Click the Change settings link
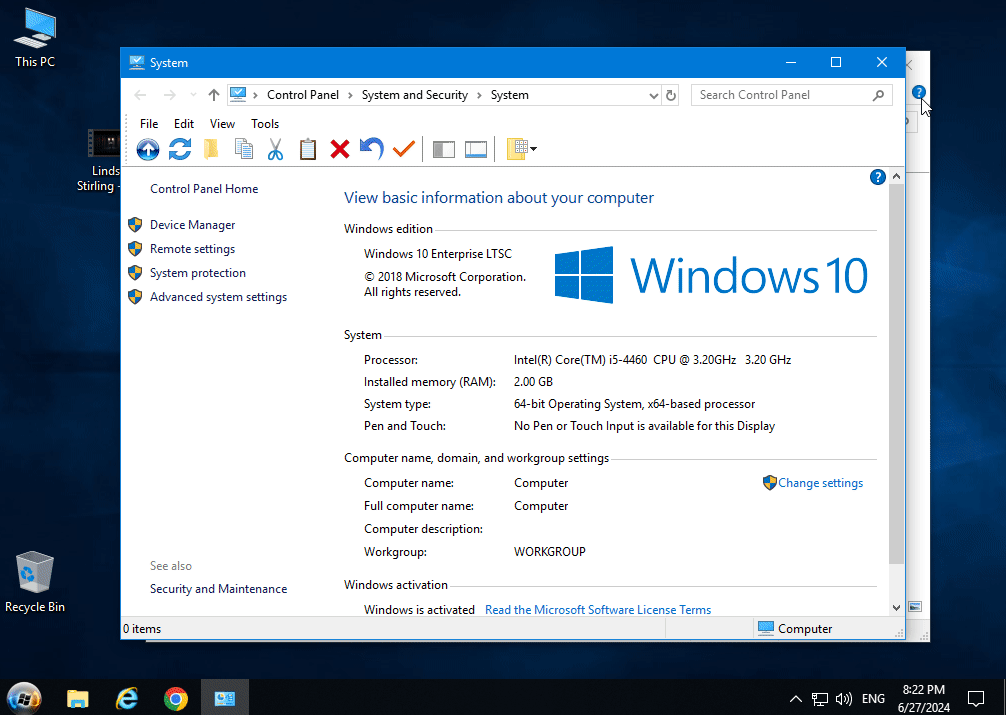 tap(820, 483)
